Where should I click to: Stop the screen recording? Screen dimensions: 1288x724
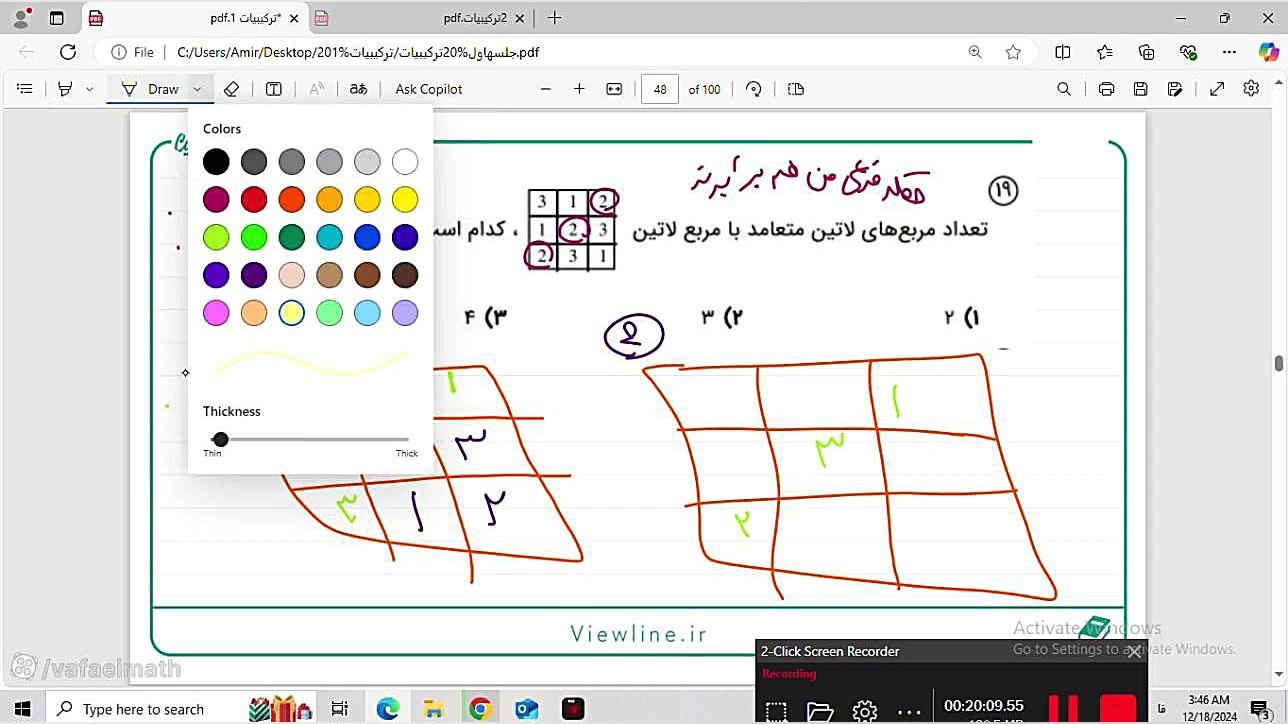click(x=1118, y=709)
